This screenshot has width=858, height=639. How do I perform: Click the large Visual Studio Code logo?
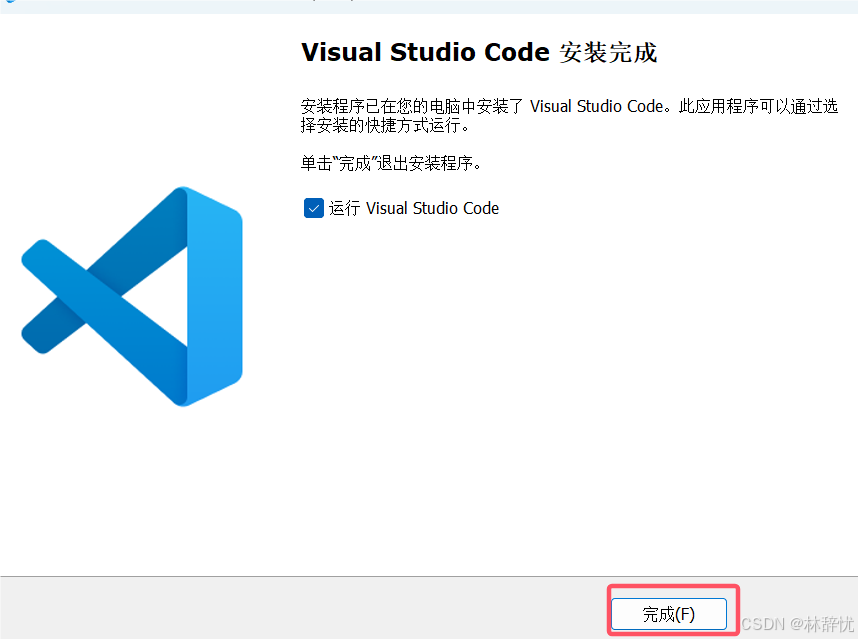[132, 297]
